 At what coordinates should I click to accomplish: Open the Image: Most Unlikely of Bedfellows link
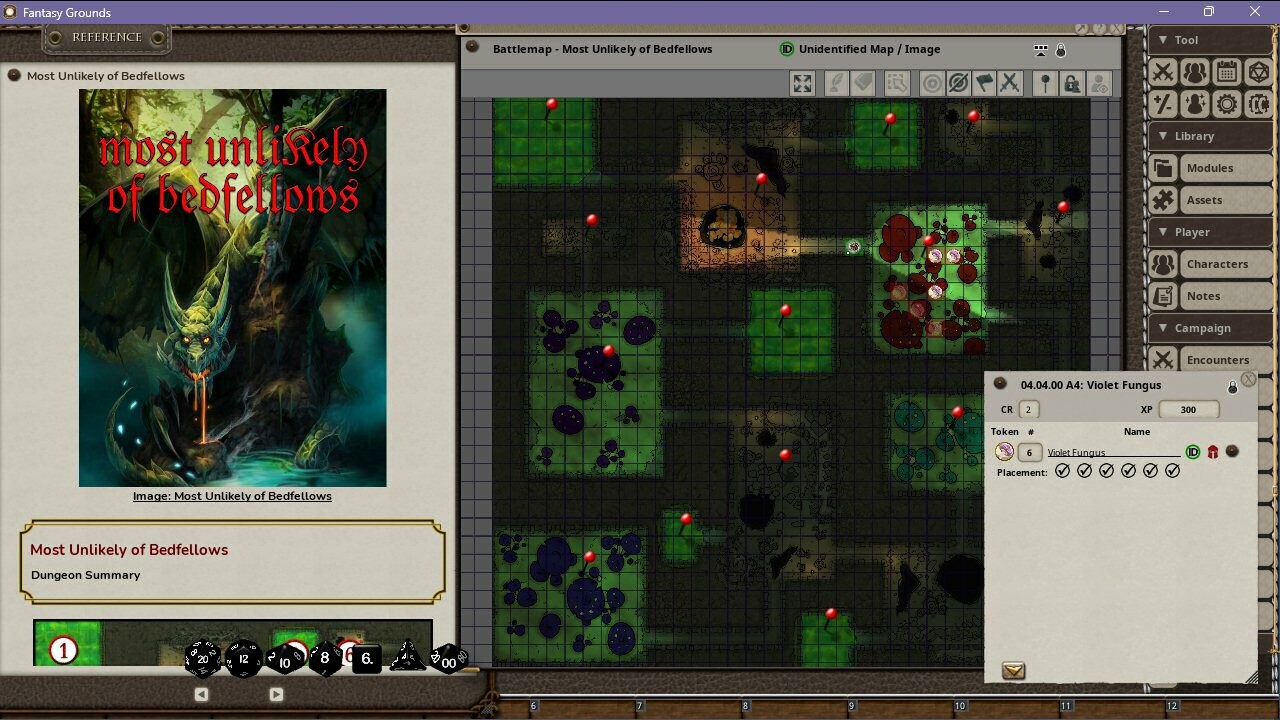coord(232,496)
